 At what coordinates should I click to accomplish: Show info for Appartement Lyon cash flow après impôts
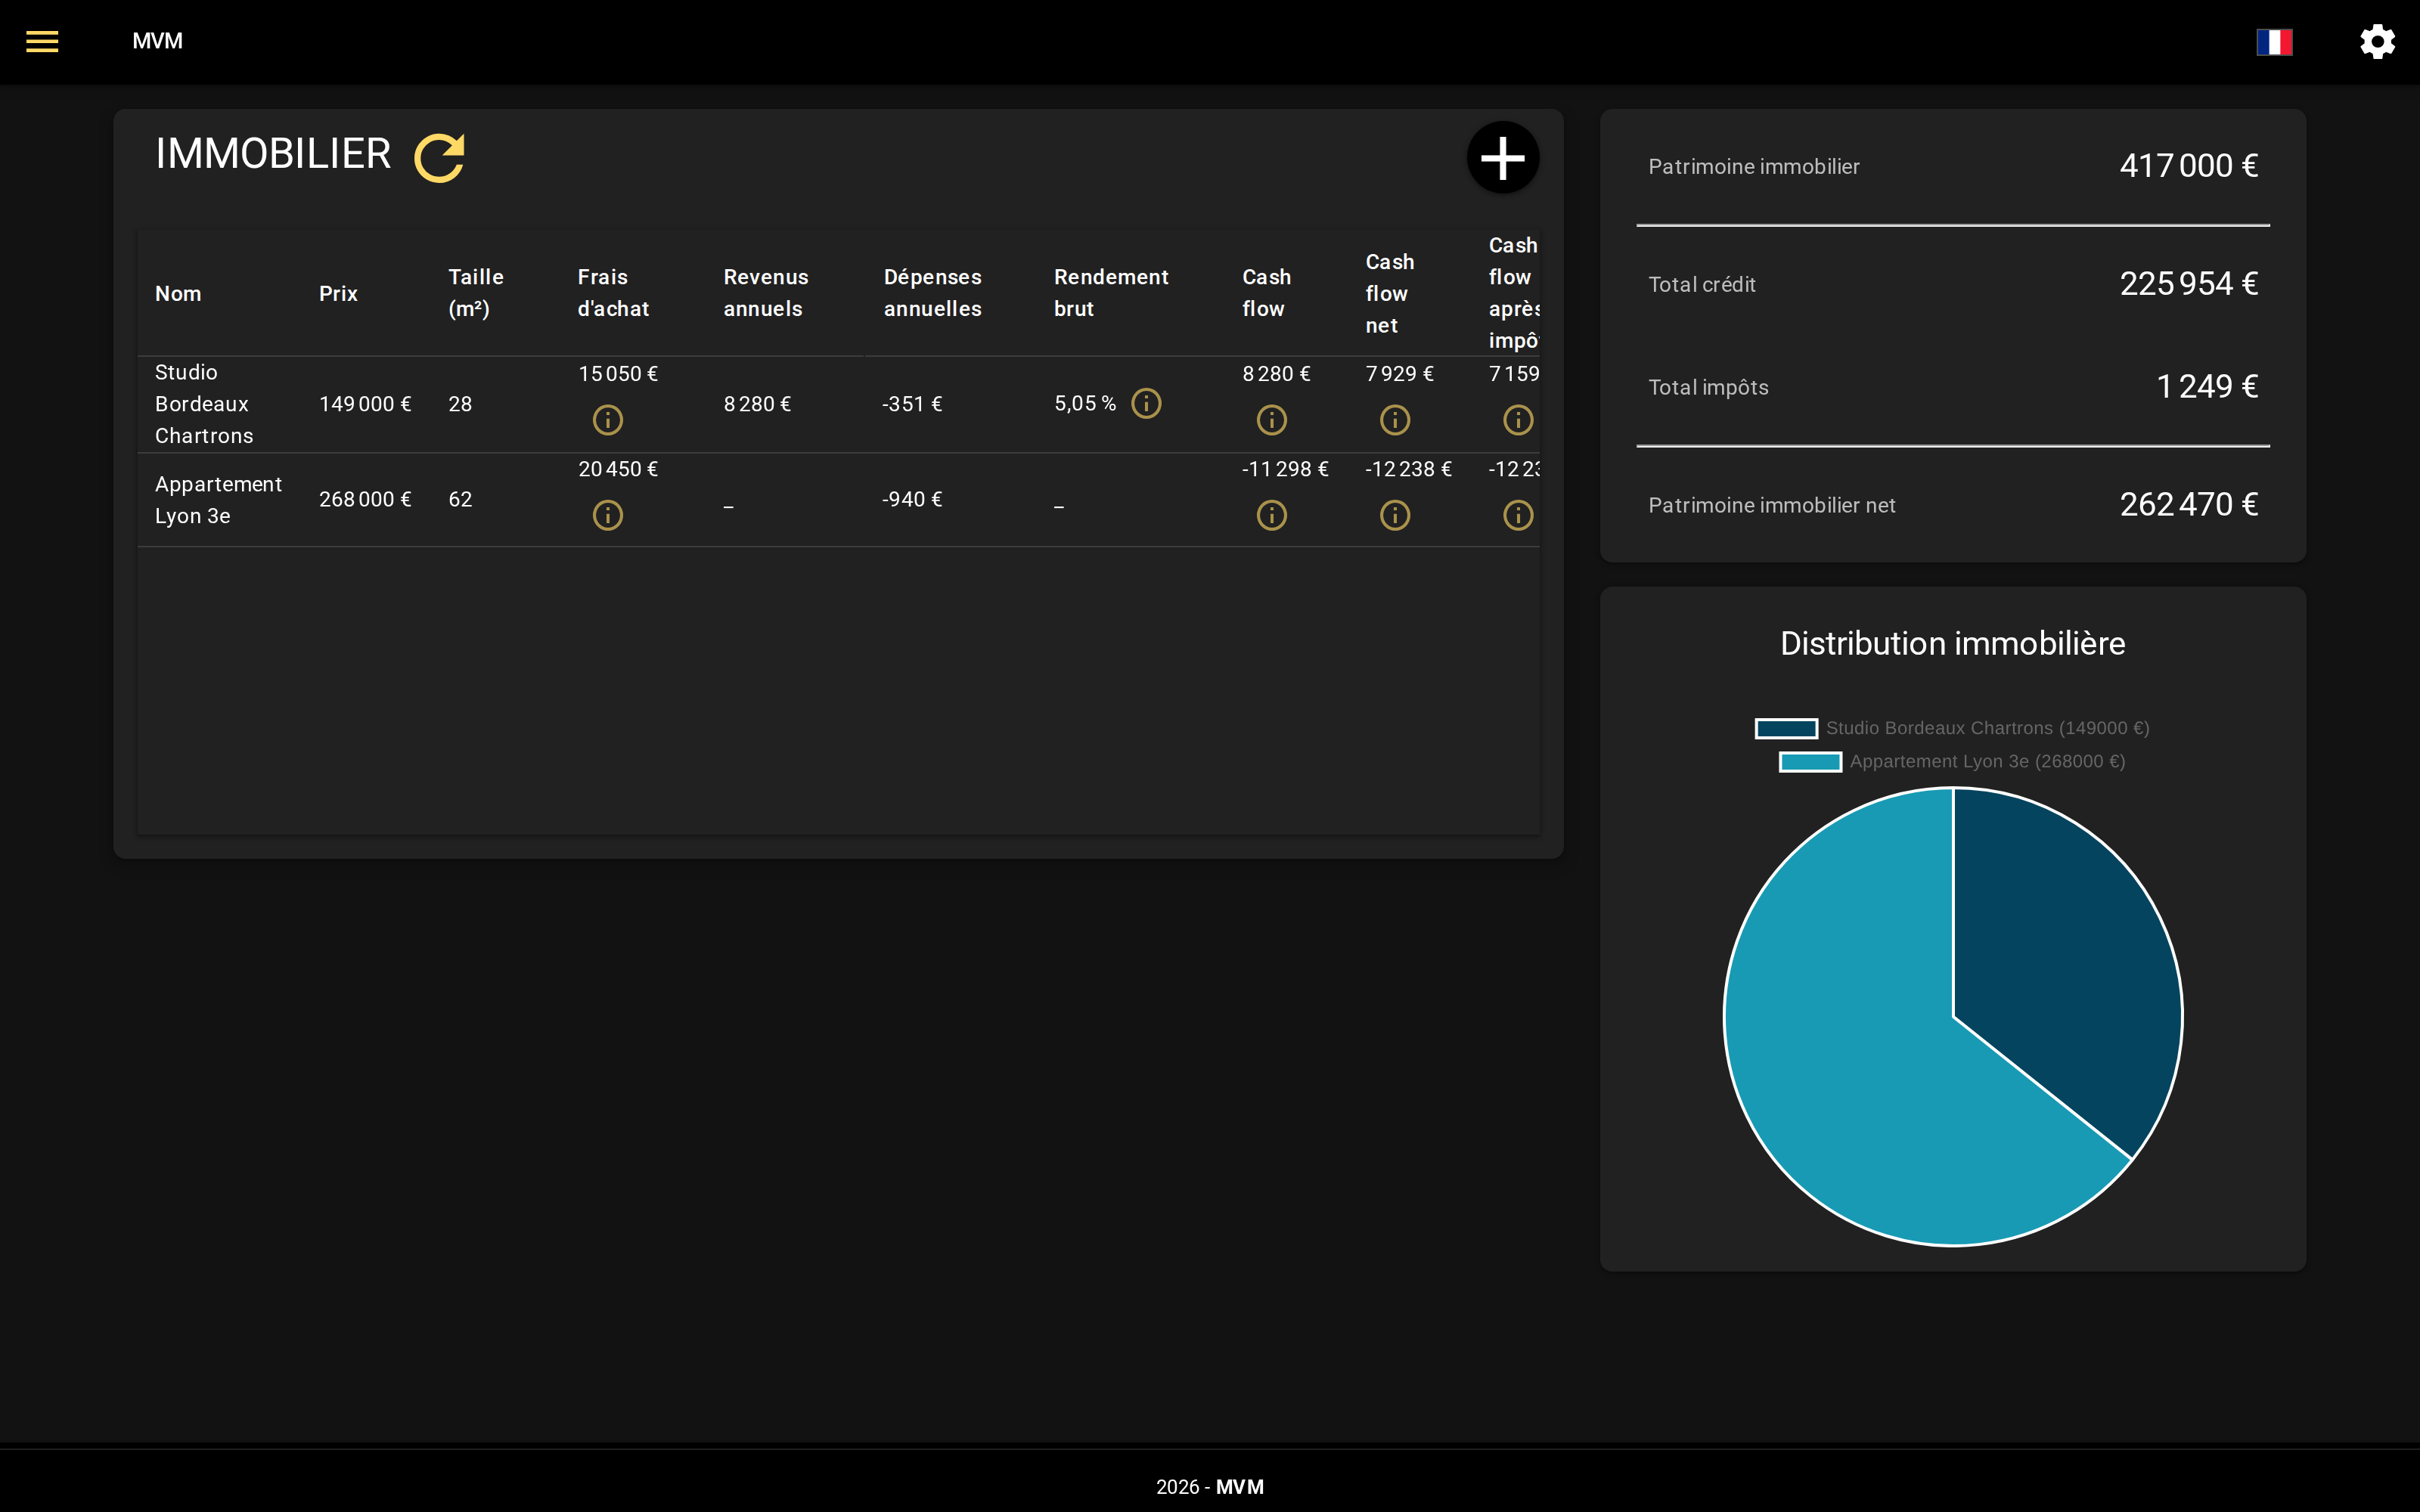[1518, 515]
